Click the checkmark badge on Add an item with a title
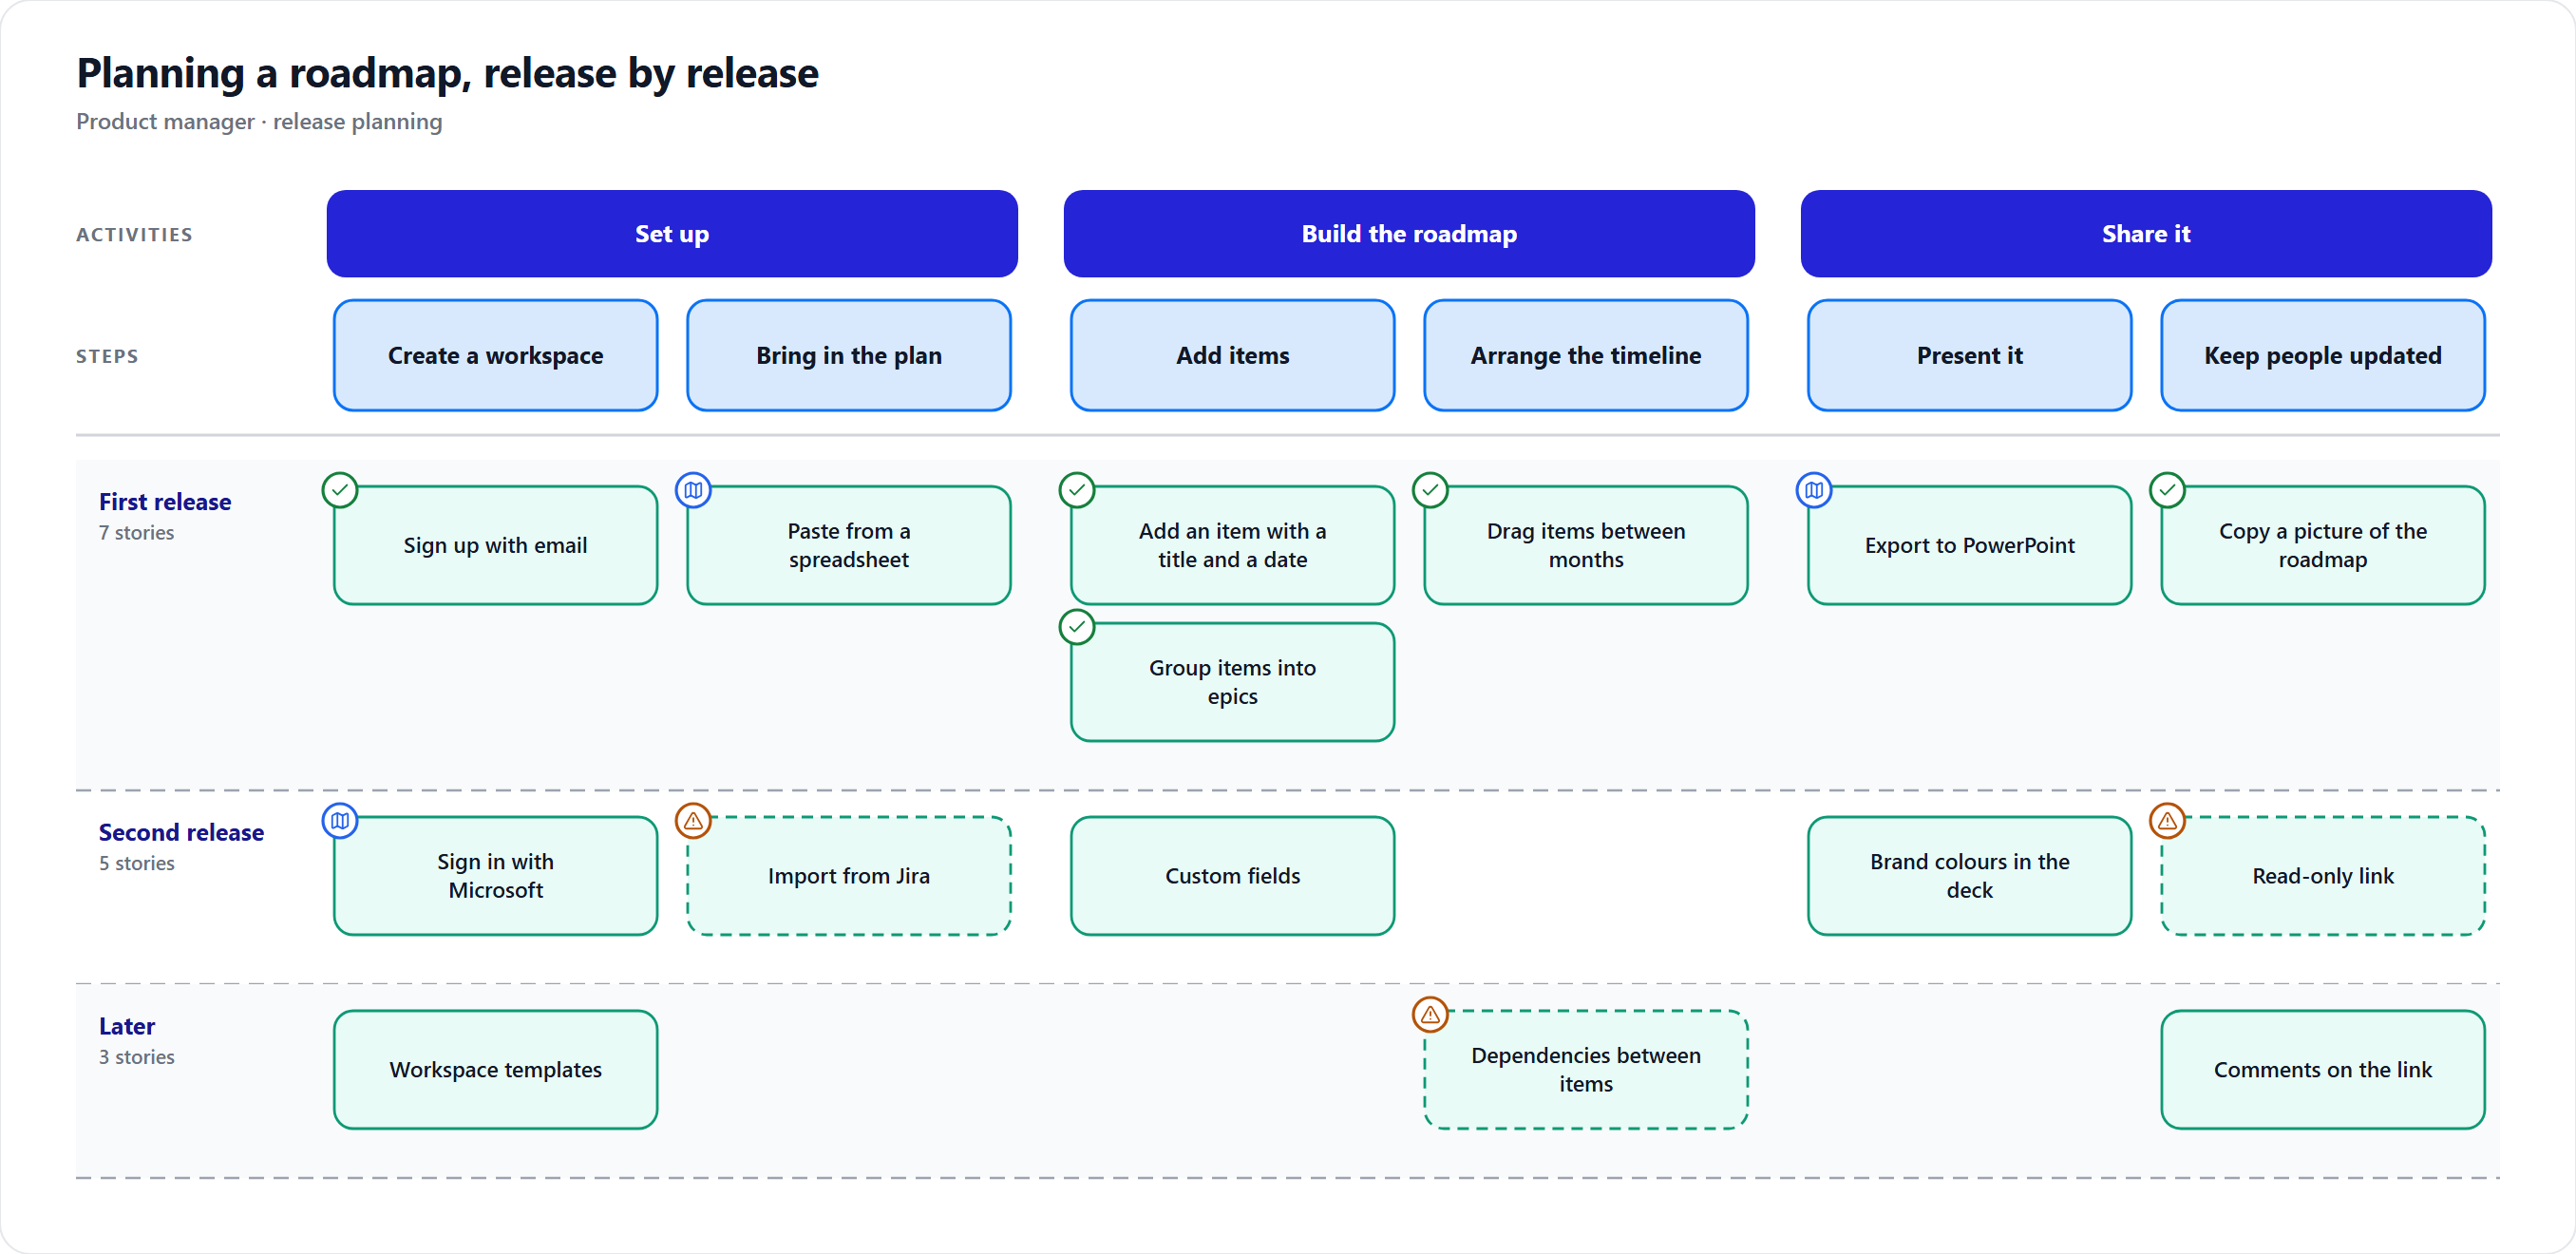The image size is (2576, 1254). coord(1077,490)
